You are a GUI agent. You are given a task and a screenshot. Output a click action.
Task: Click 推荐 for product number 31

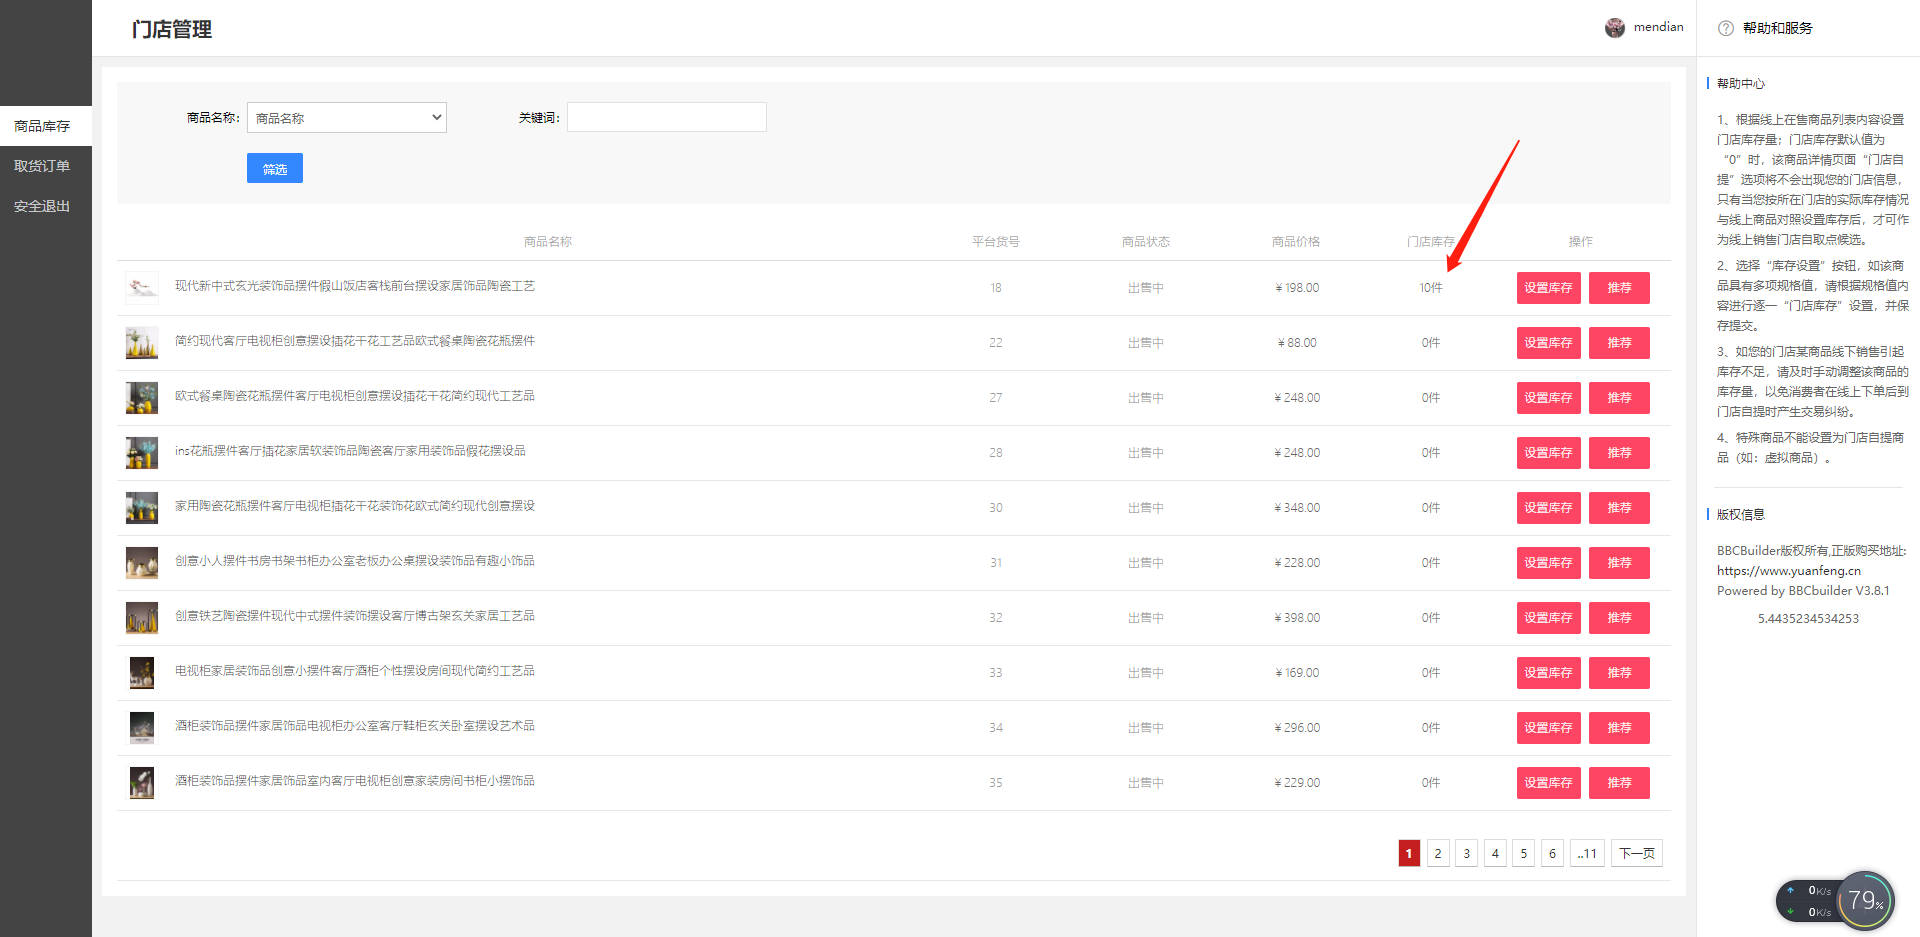tap(1619, 563)
